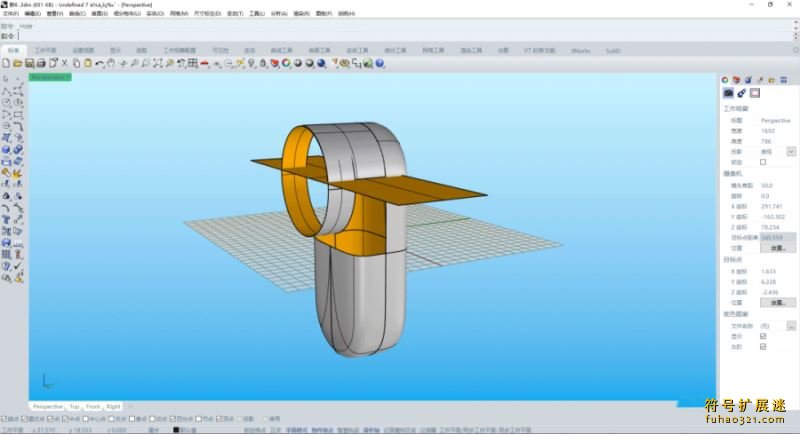
Task: Switch to the 曲线工具 toolbar tab
Action: coord(282,50)
